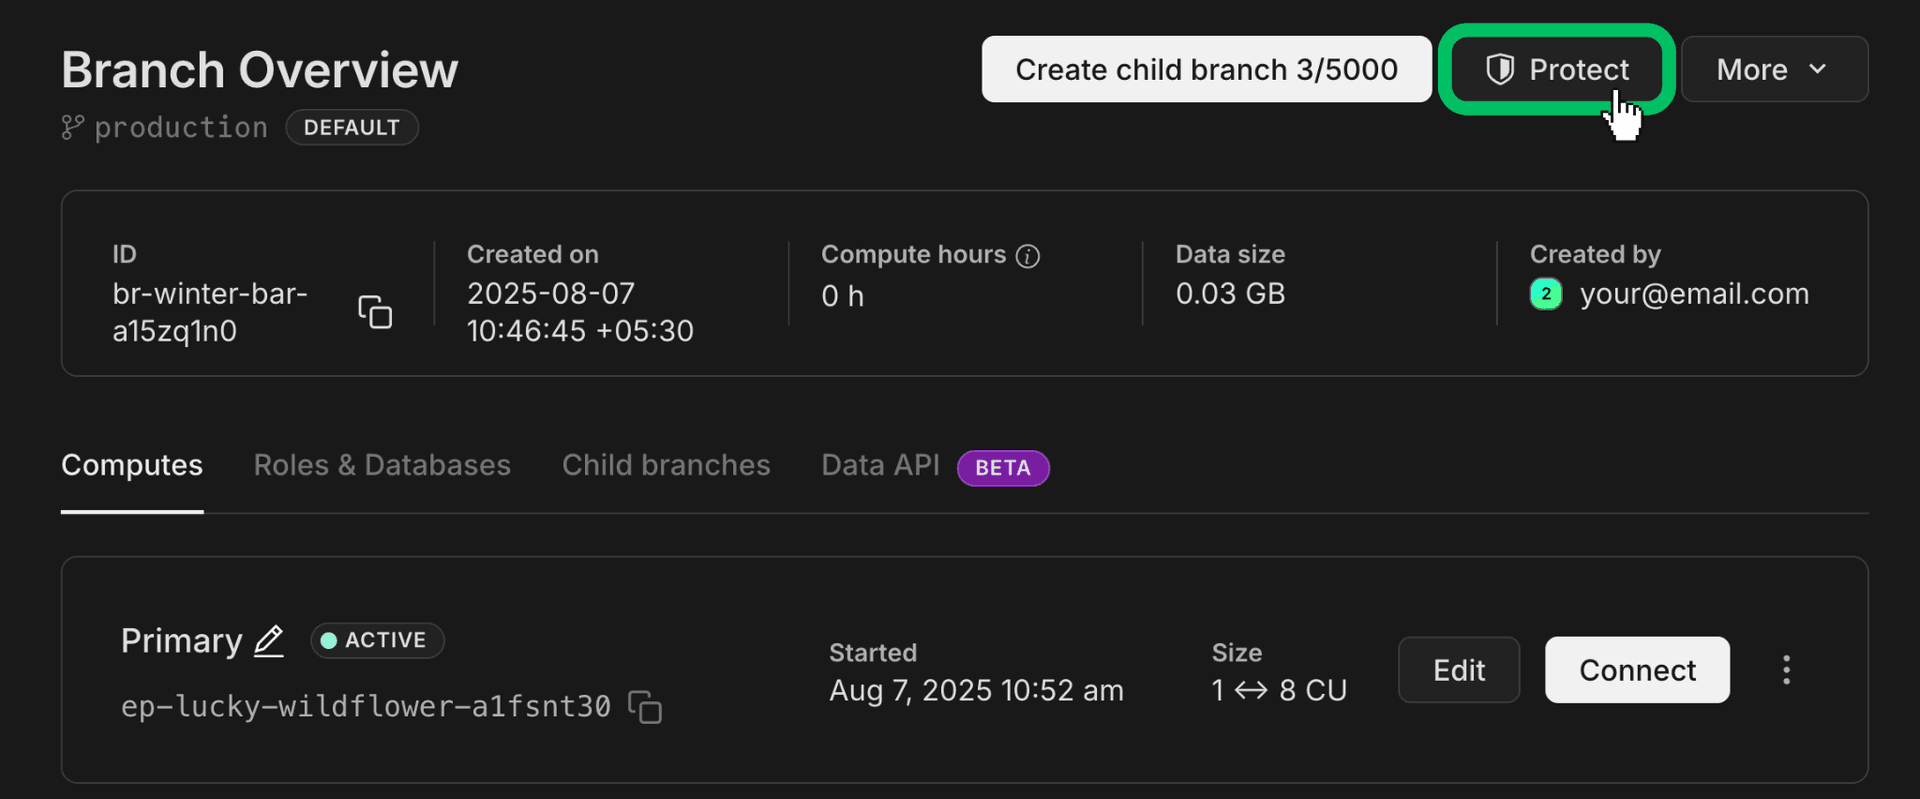
Task: Expand the More dropdown menu
Action: click(x=1773, y=69)
